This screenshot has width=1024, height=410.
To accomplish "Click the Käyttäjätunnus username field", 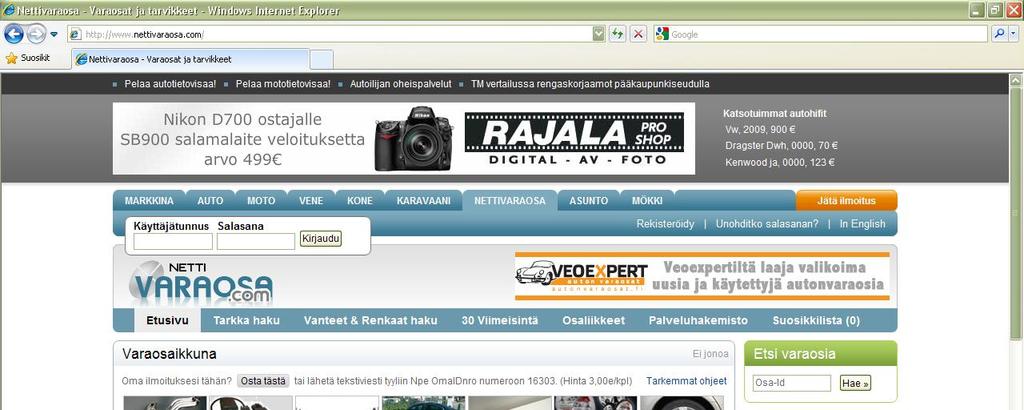I will click(x=173, y=242).
